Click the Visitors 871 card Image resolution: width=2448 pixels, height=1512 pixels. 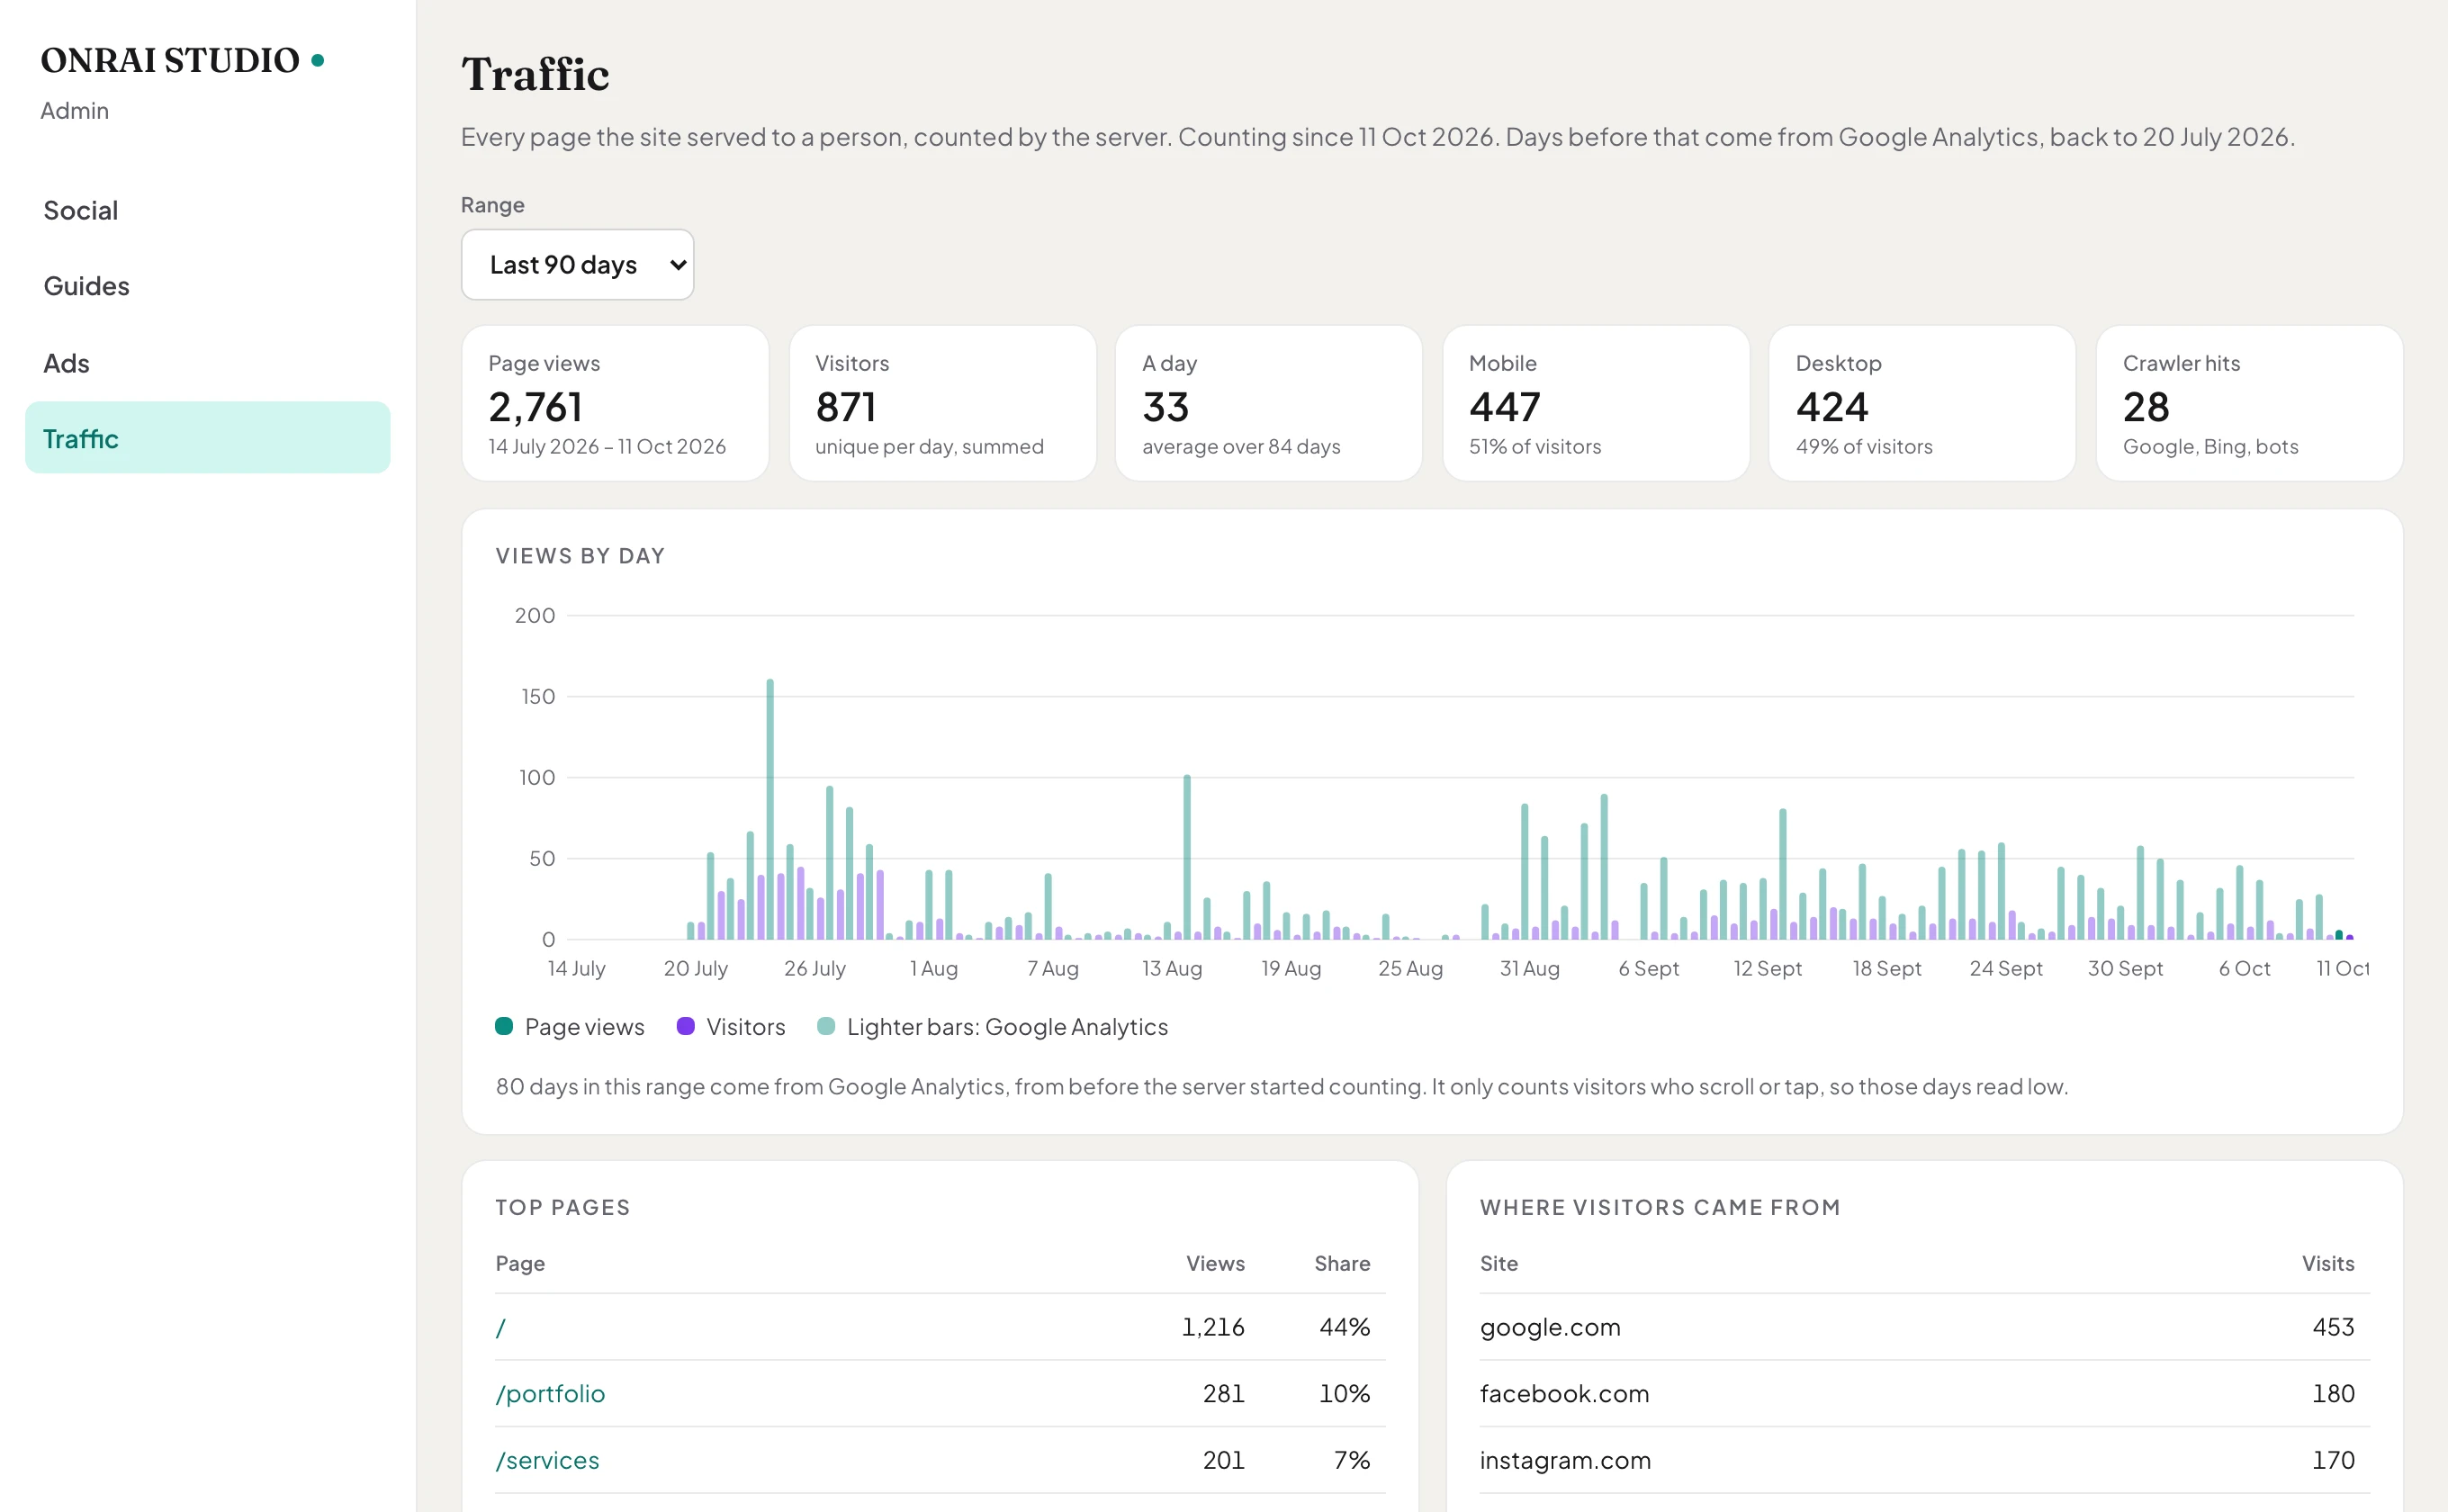coord(942,403)
